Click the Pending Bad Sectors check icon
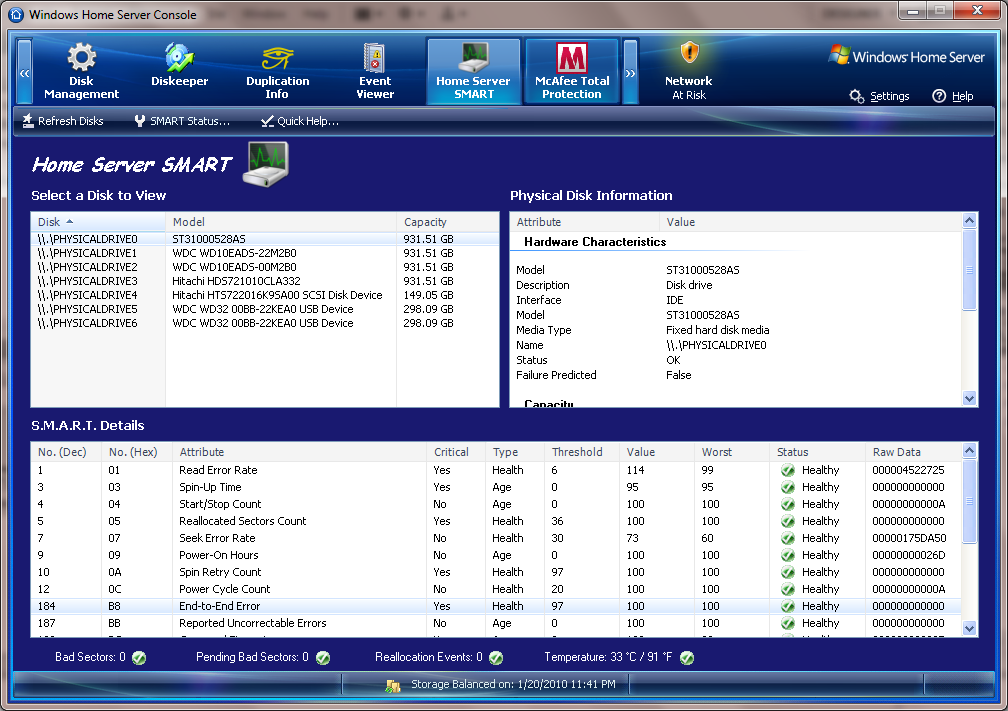This screenshot has width=1008, height=711. point(323,658)
